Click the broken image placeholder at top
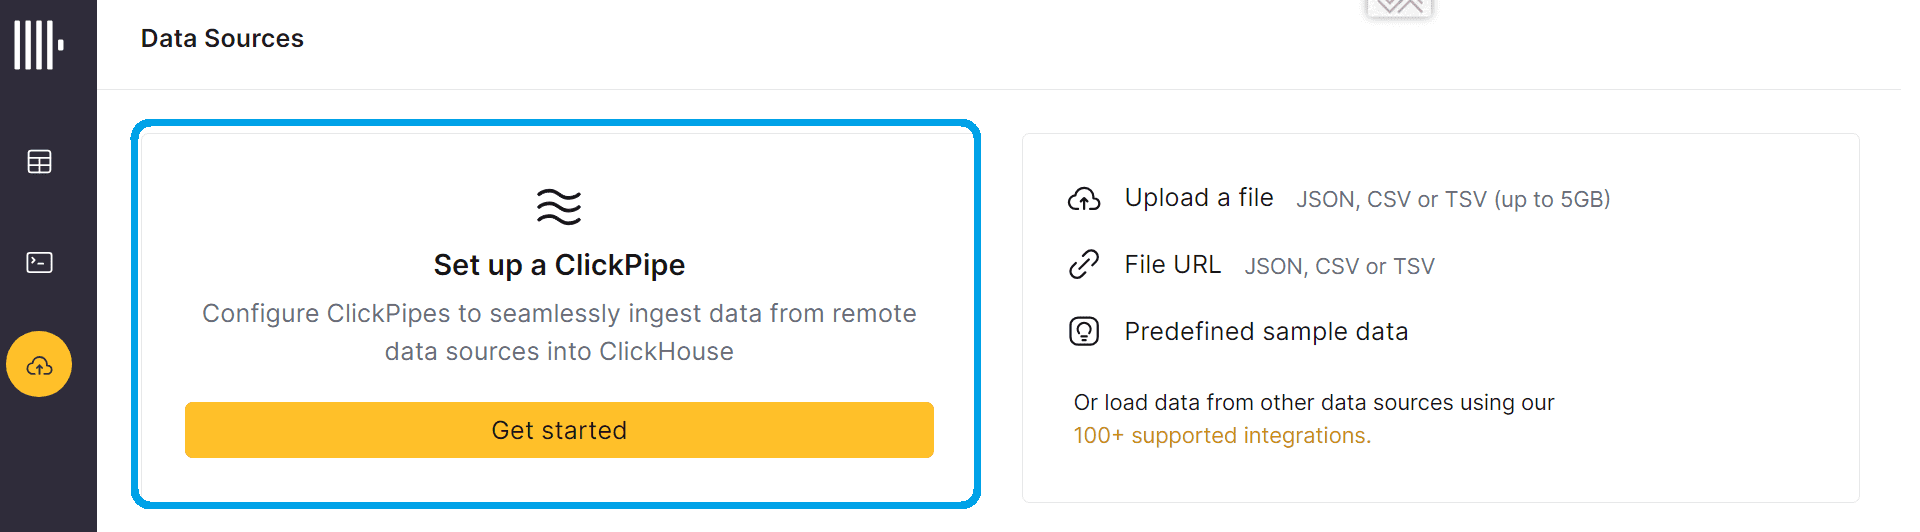Viewport: 1920px width, 532px height. click(x=1399, y=7)
